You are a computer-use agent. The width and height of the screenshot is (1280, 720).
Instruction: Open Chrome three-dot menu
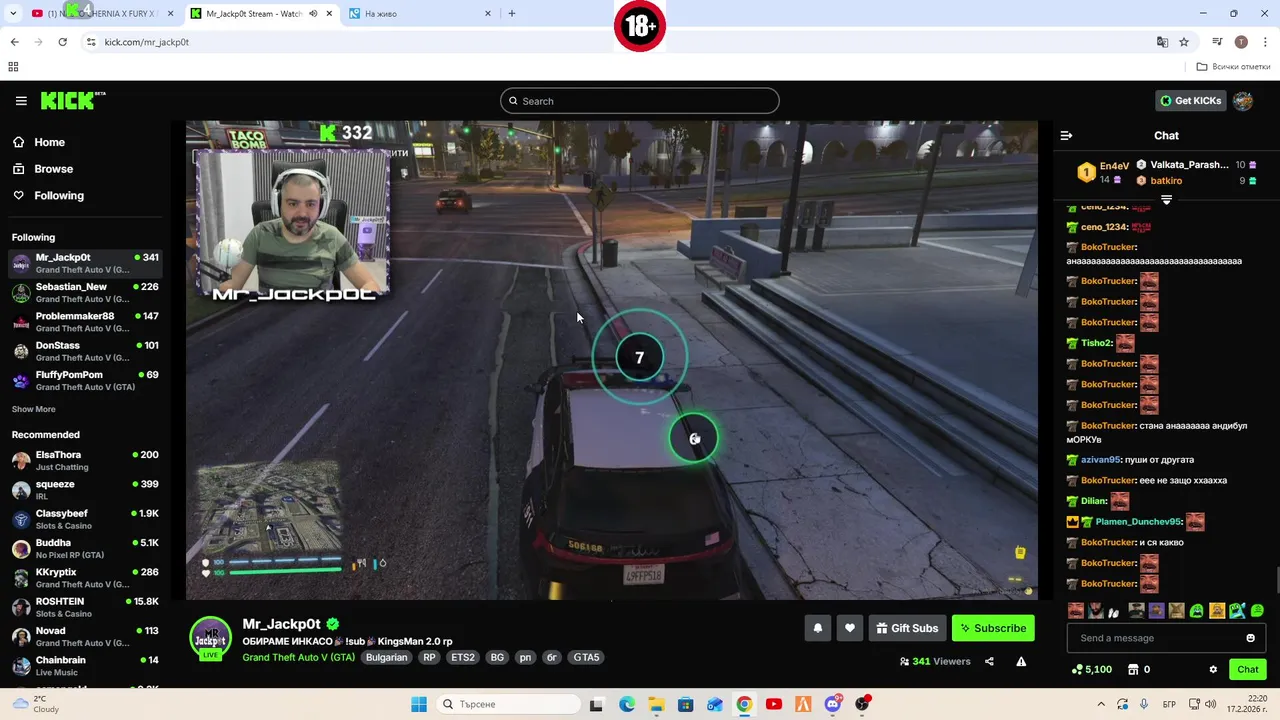click(x=1266, y=42)
